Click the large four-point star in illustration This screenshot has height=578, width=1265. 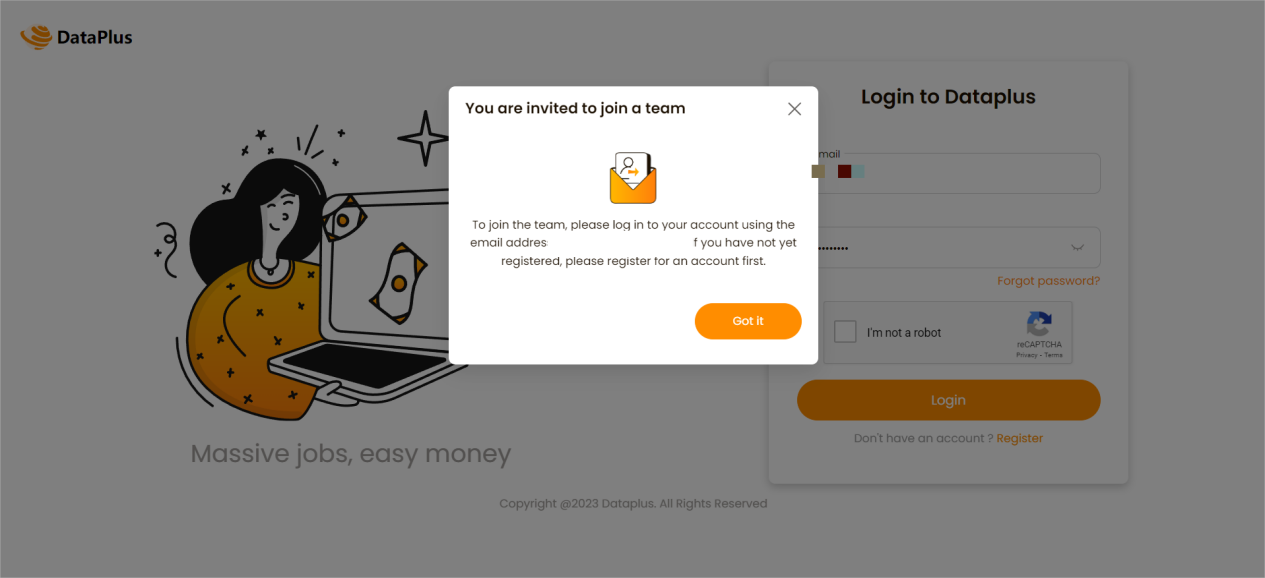[424, 138]
